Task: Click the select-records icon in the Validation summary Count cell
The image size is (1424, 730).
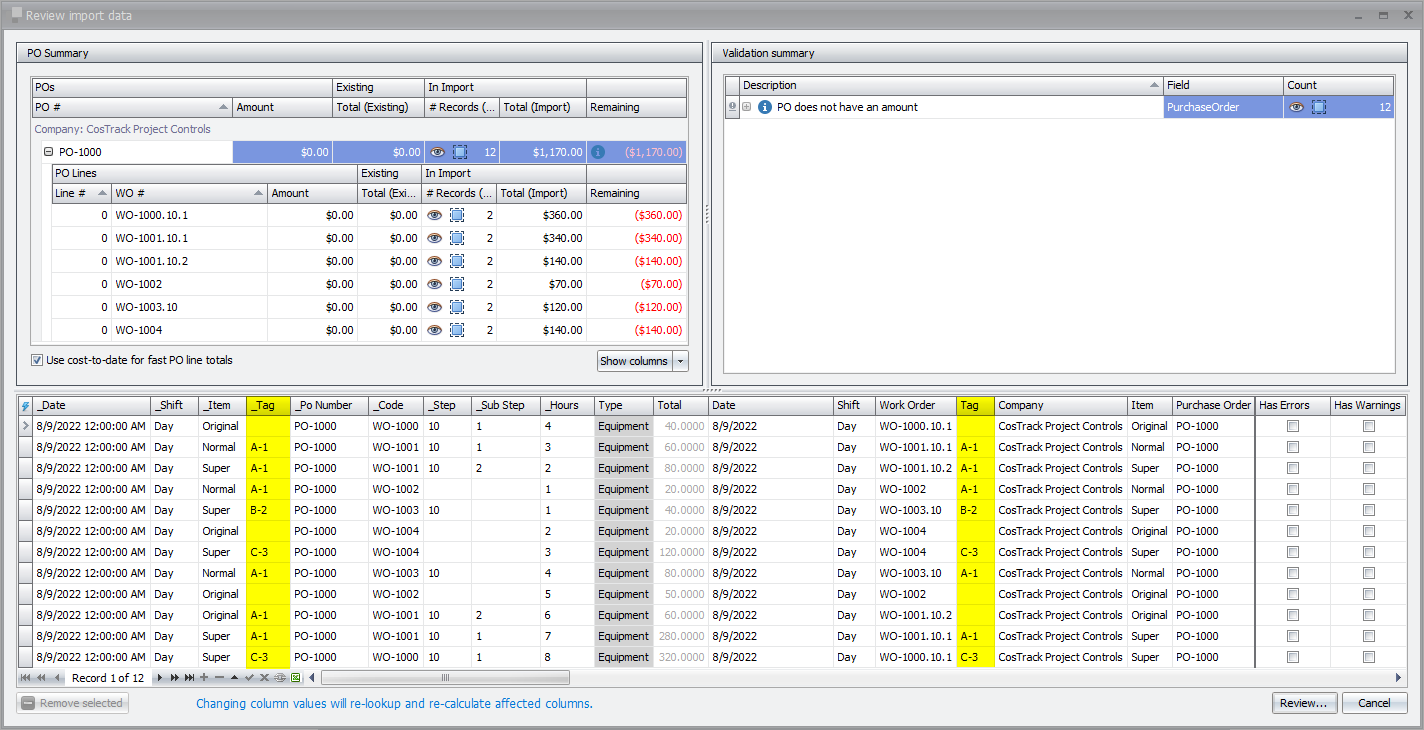Action: point(1319,107)
